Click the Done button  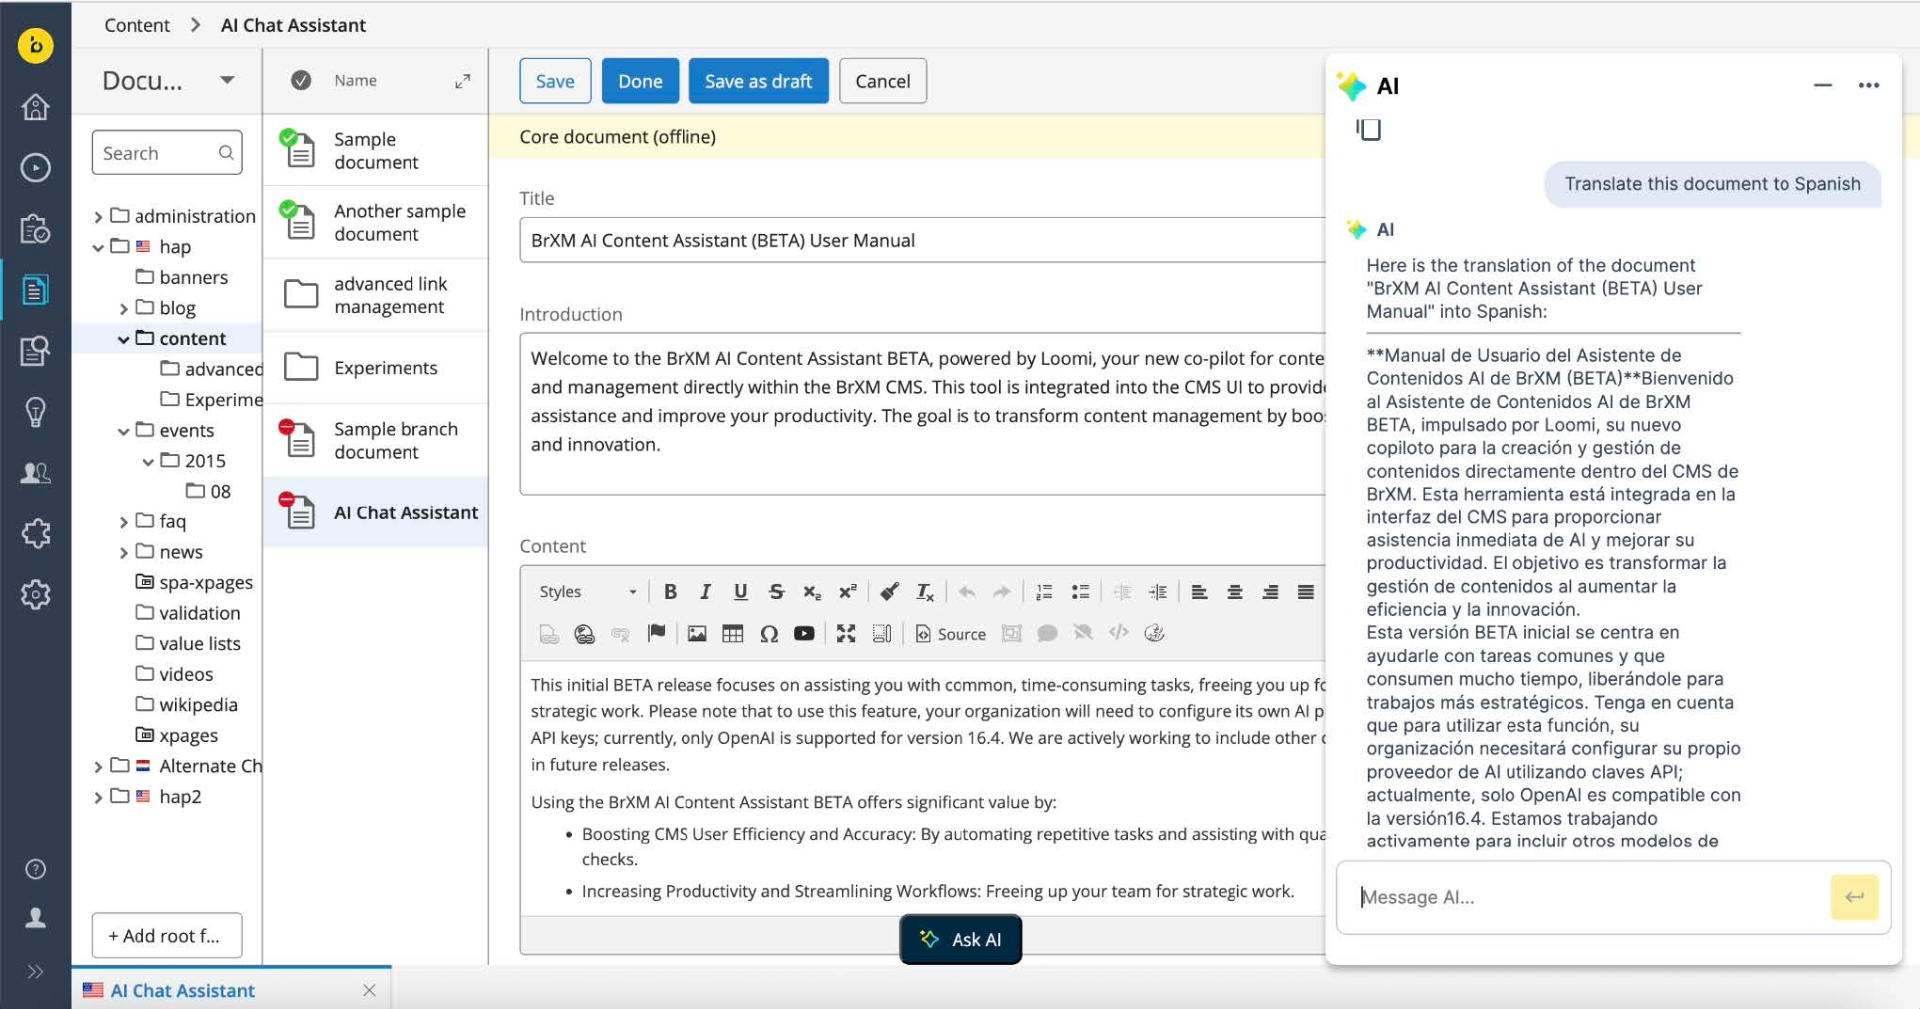(640, 81)
